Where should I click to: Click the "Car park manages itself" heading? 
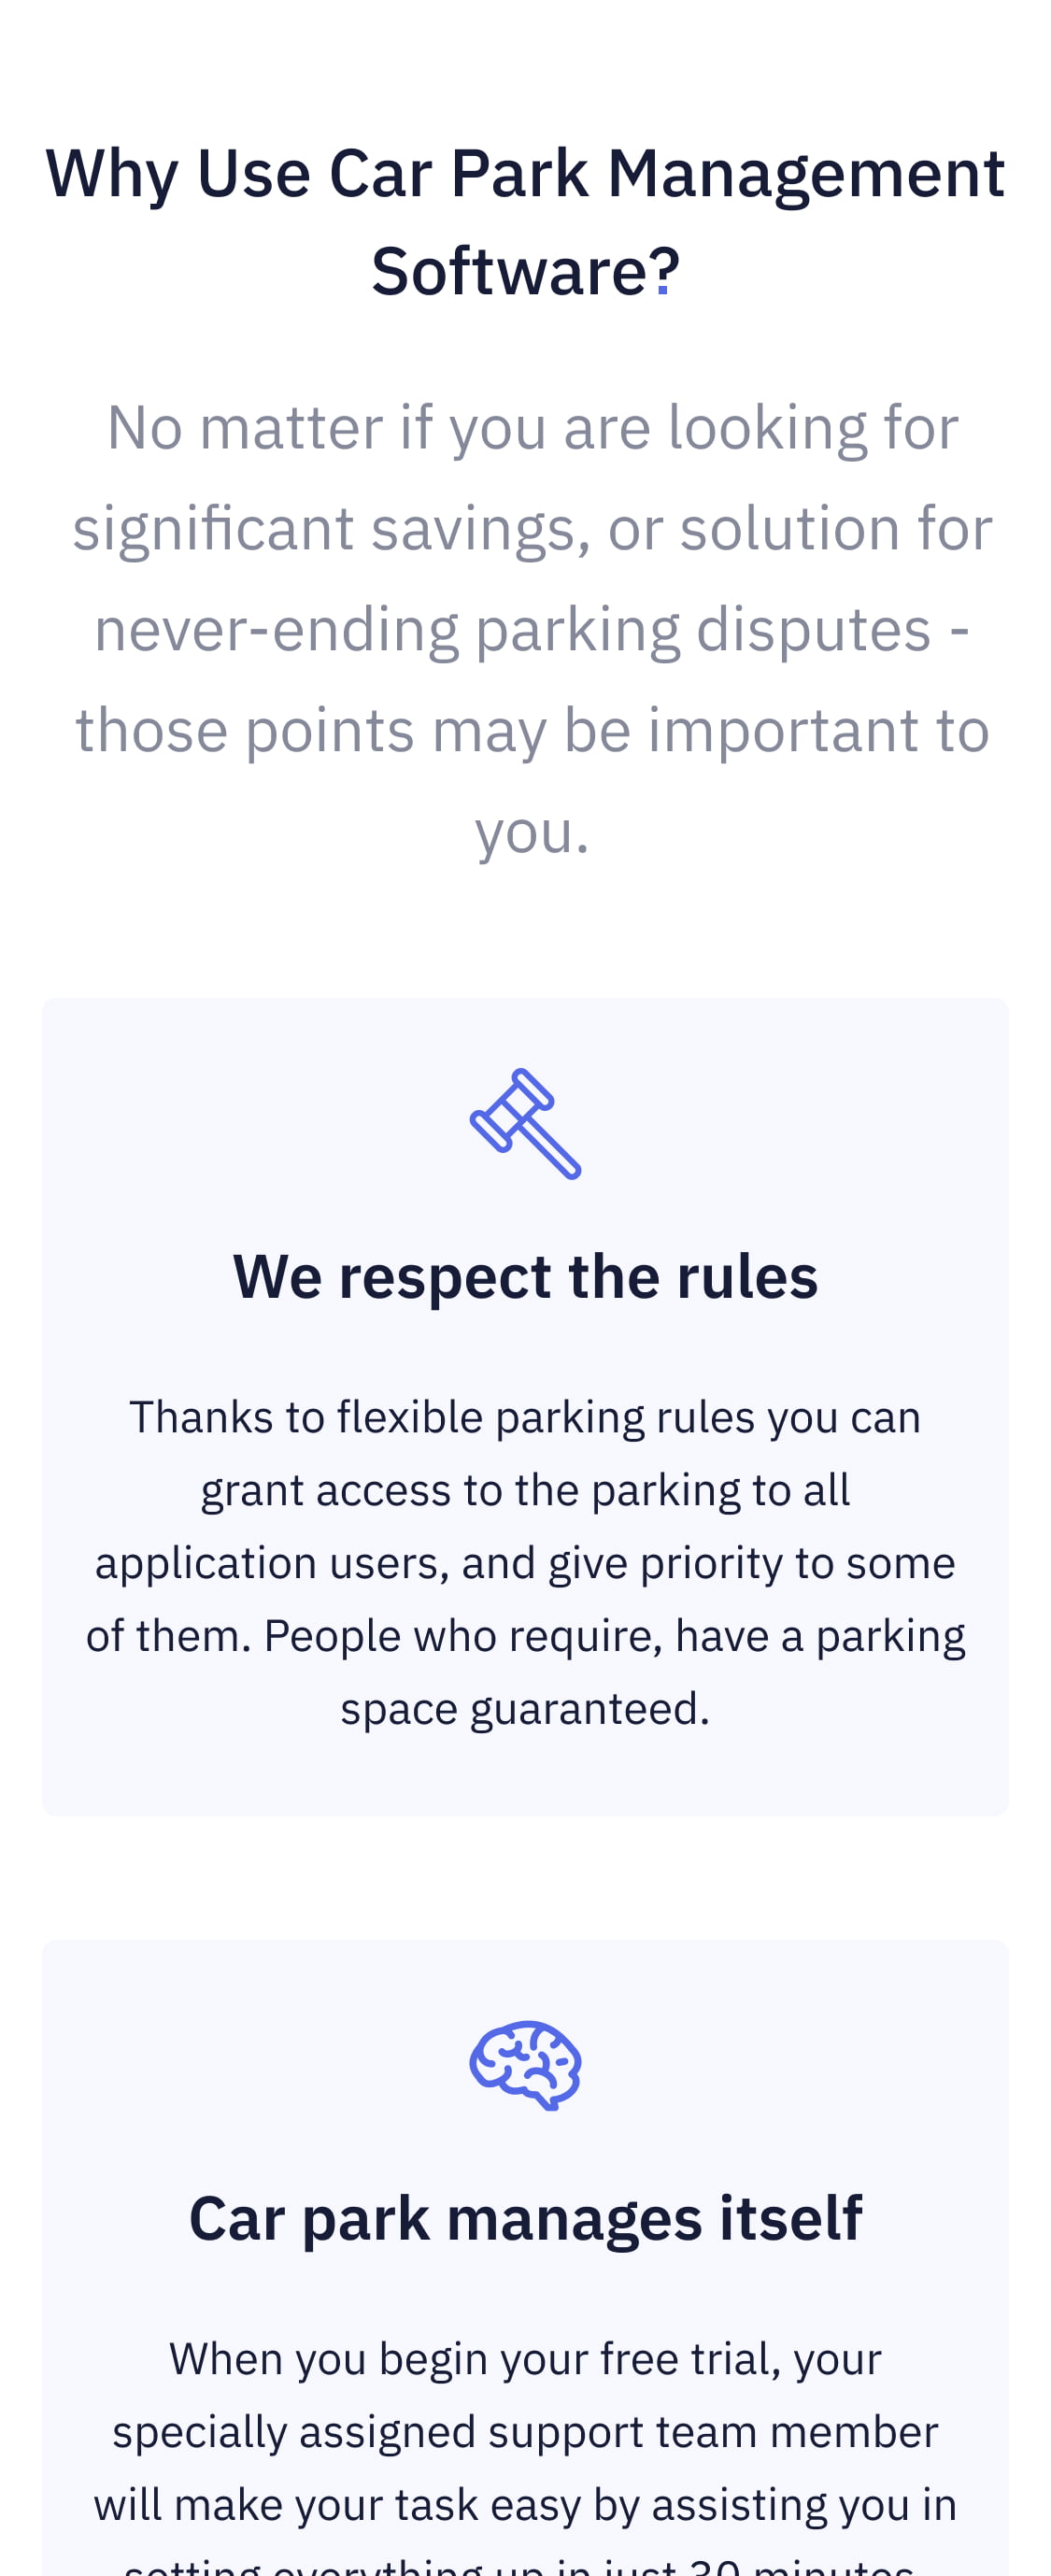click(525, 2218)
